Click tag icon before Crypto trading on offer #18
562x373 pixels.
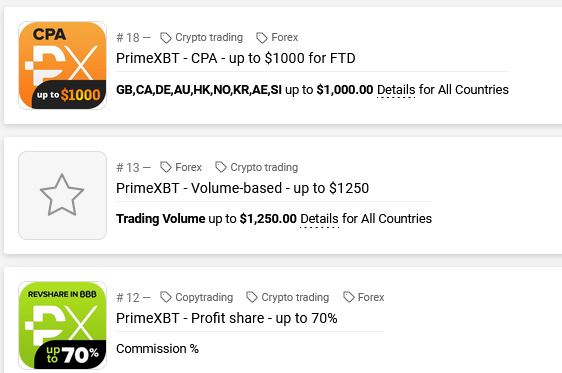166,38
